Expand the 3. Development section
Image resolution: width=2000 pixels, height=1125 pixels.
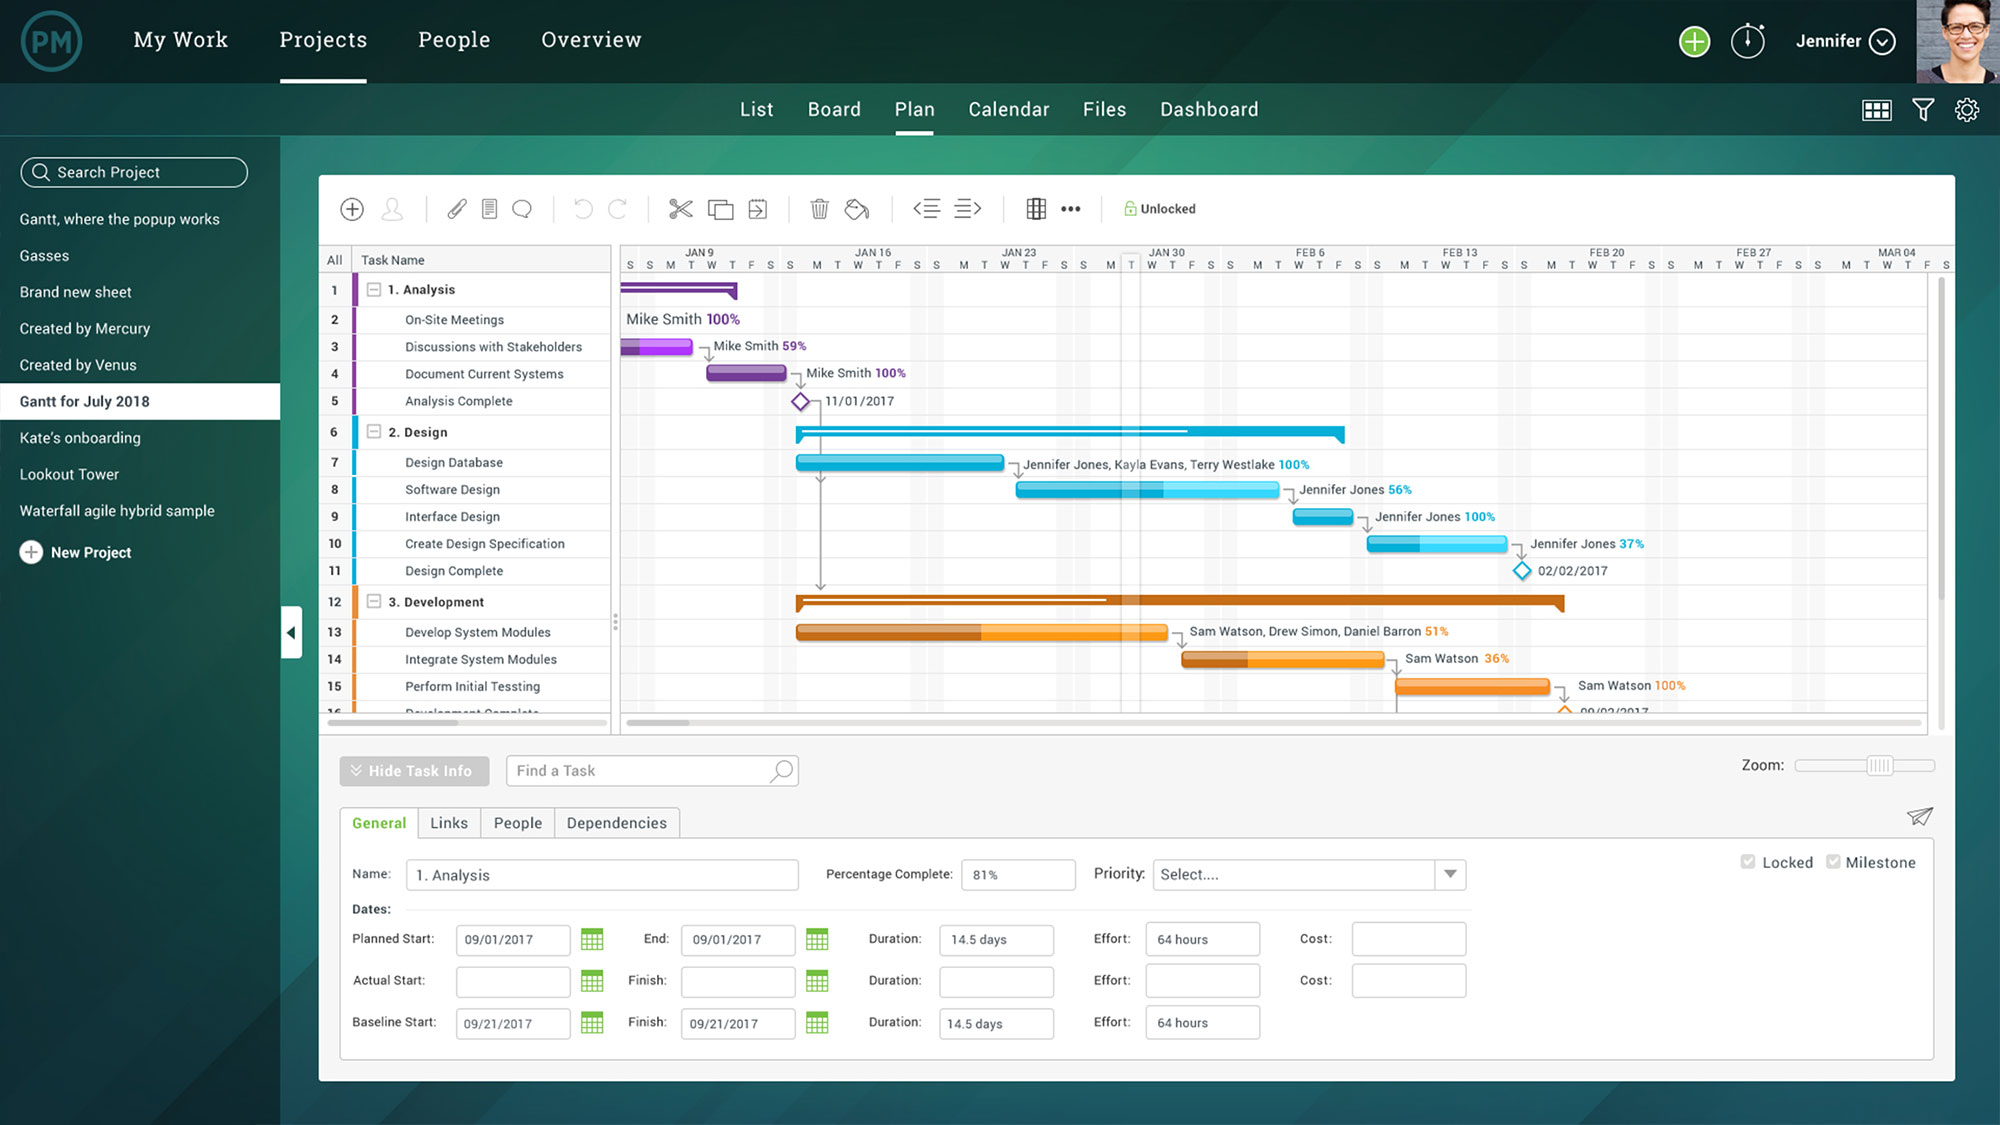click(x=374, y=600)
